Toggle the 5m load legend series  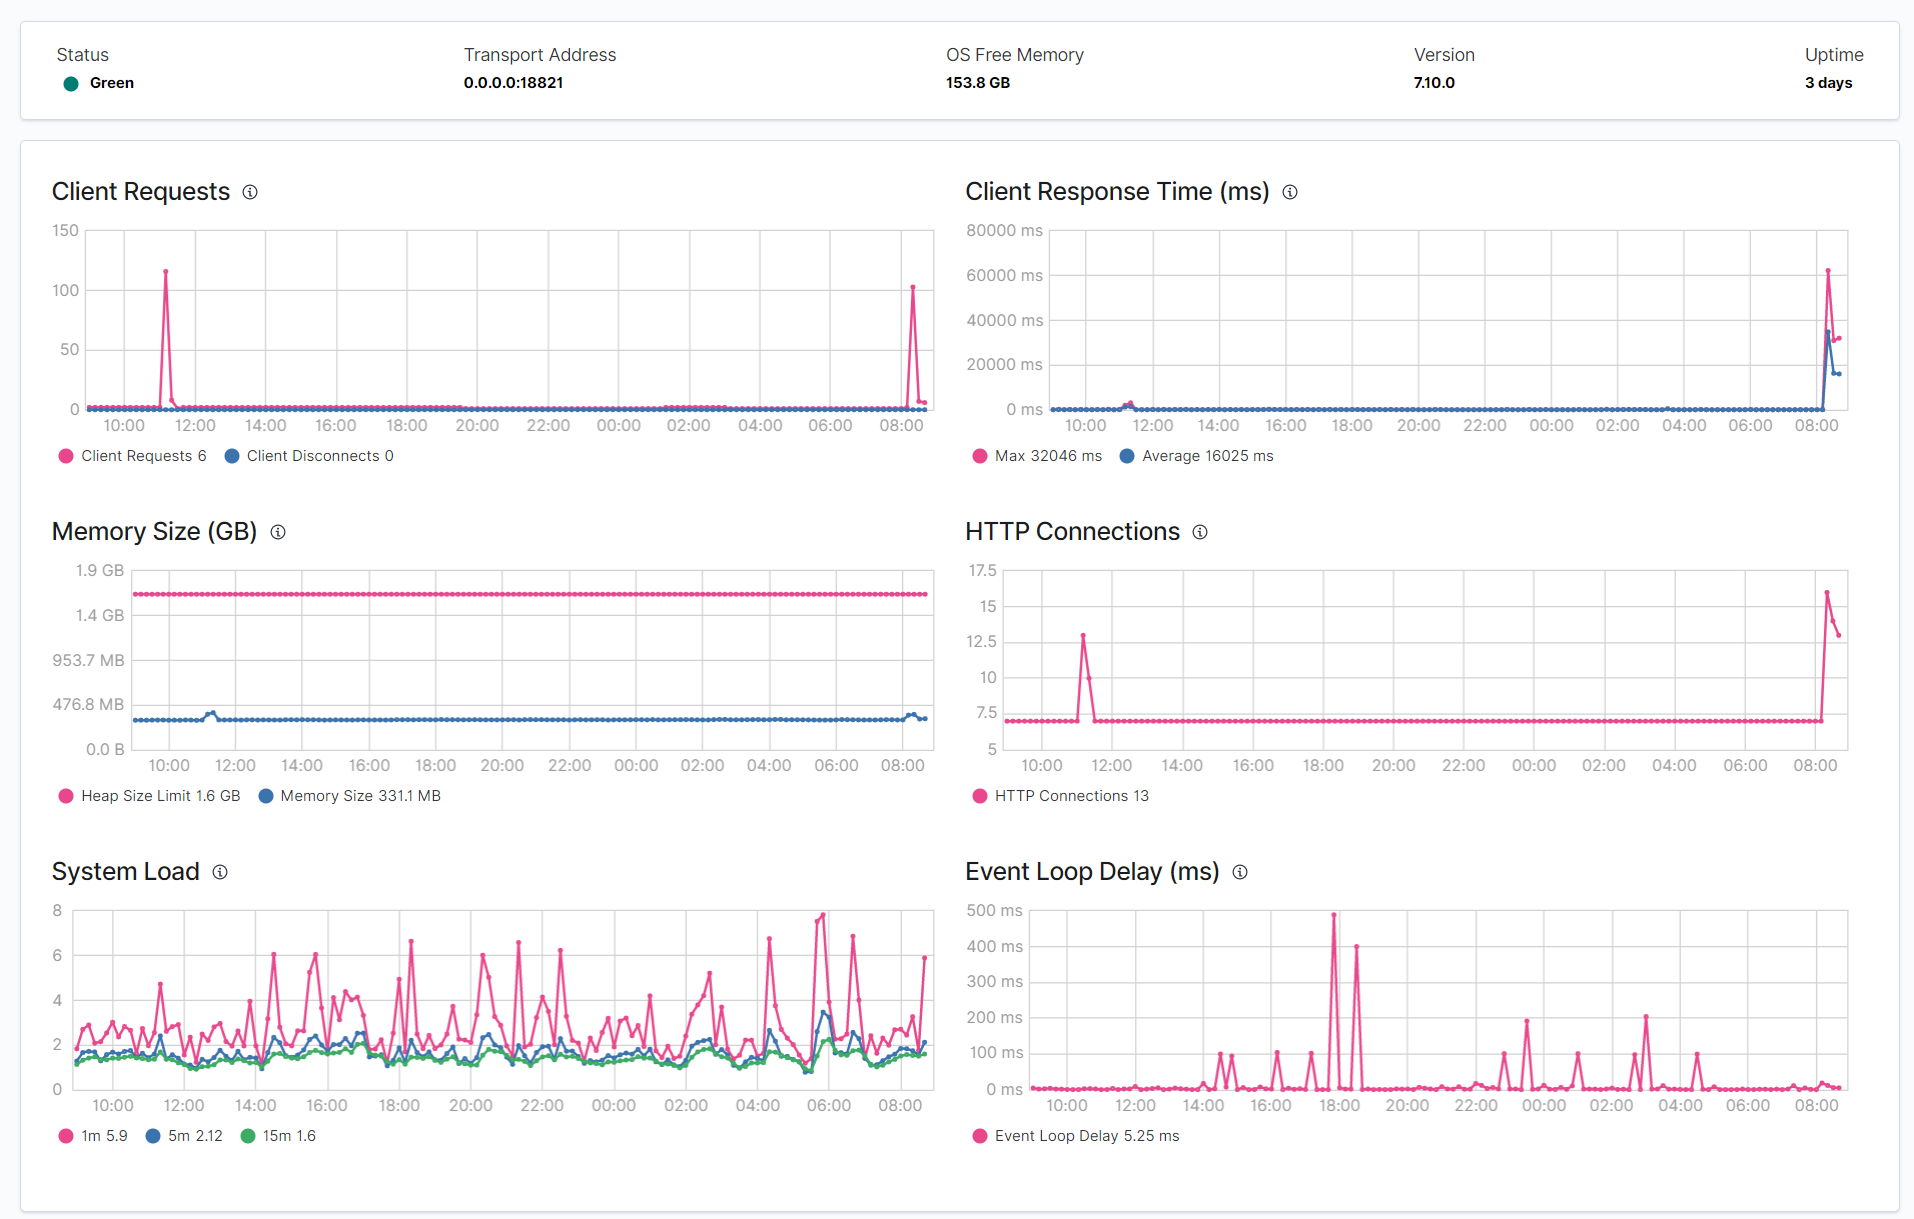click(184, 1136)
